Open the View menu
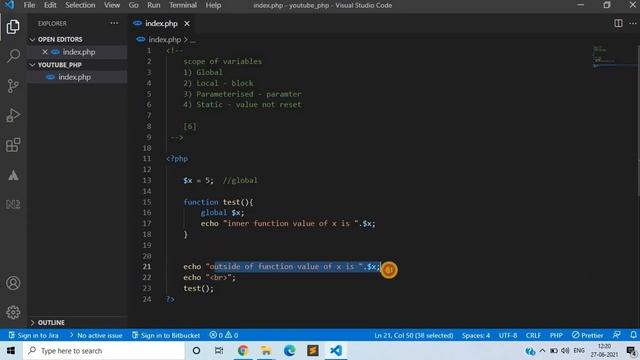Image resolution: width=640 pixels, height=360 pixels. (111, 5)
